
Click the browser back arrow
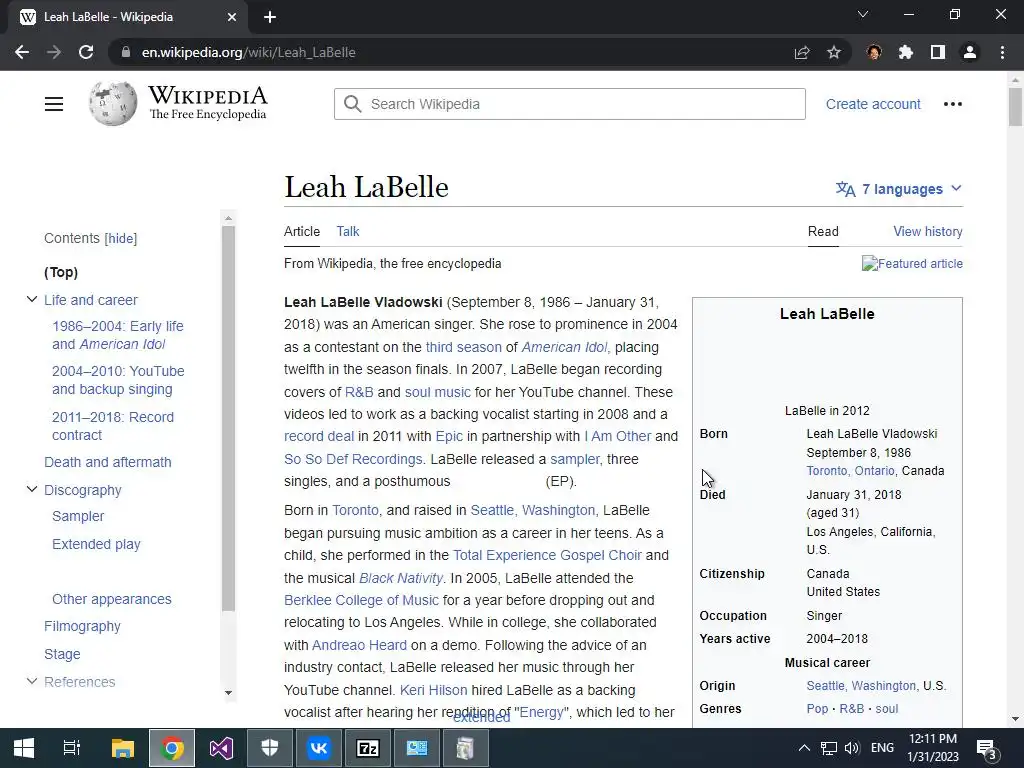coord(22,52)
